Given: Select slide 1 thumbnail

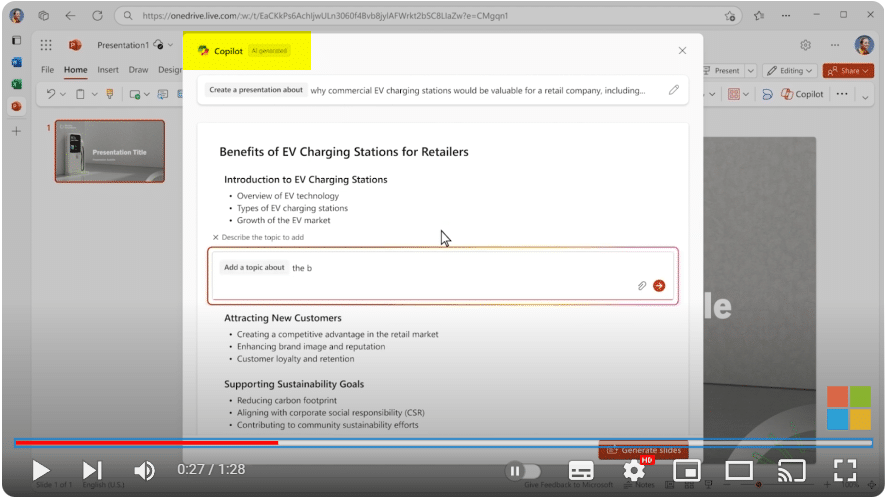Looking at the screenshot, I should pyautogui.click(x=110, y=151).
